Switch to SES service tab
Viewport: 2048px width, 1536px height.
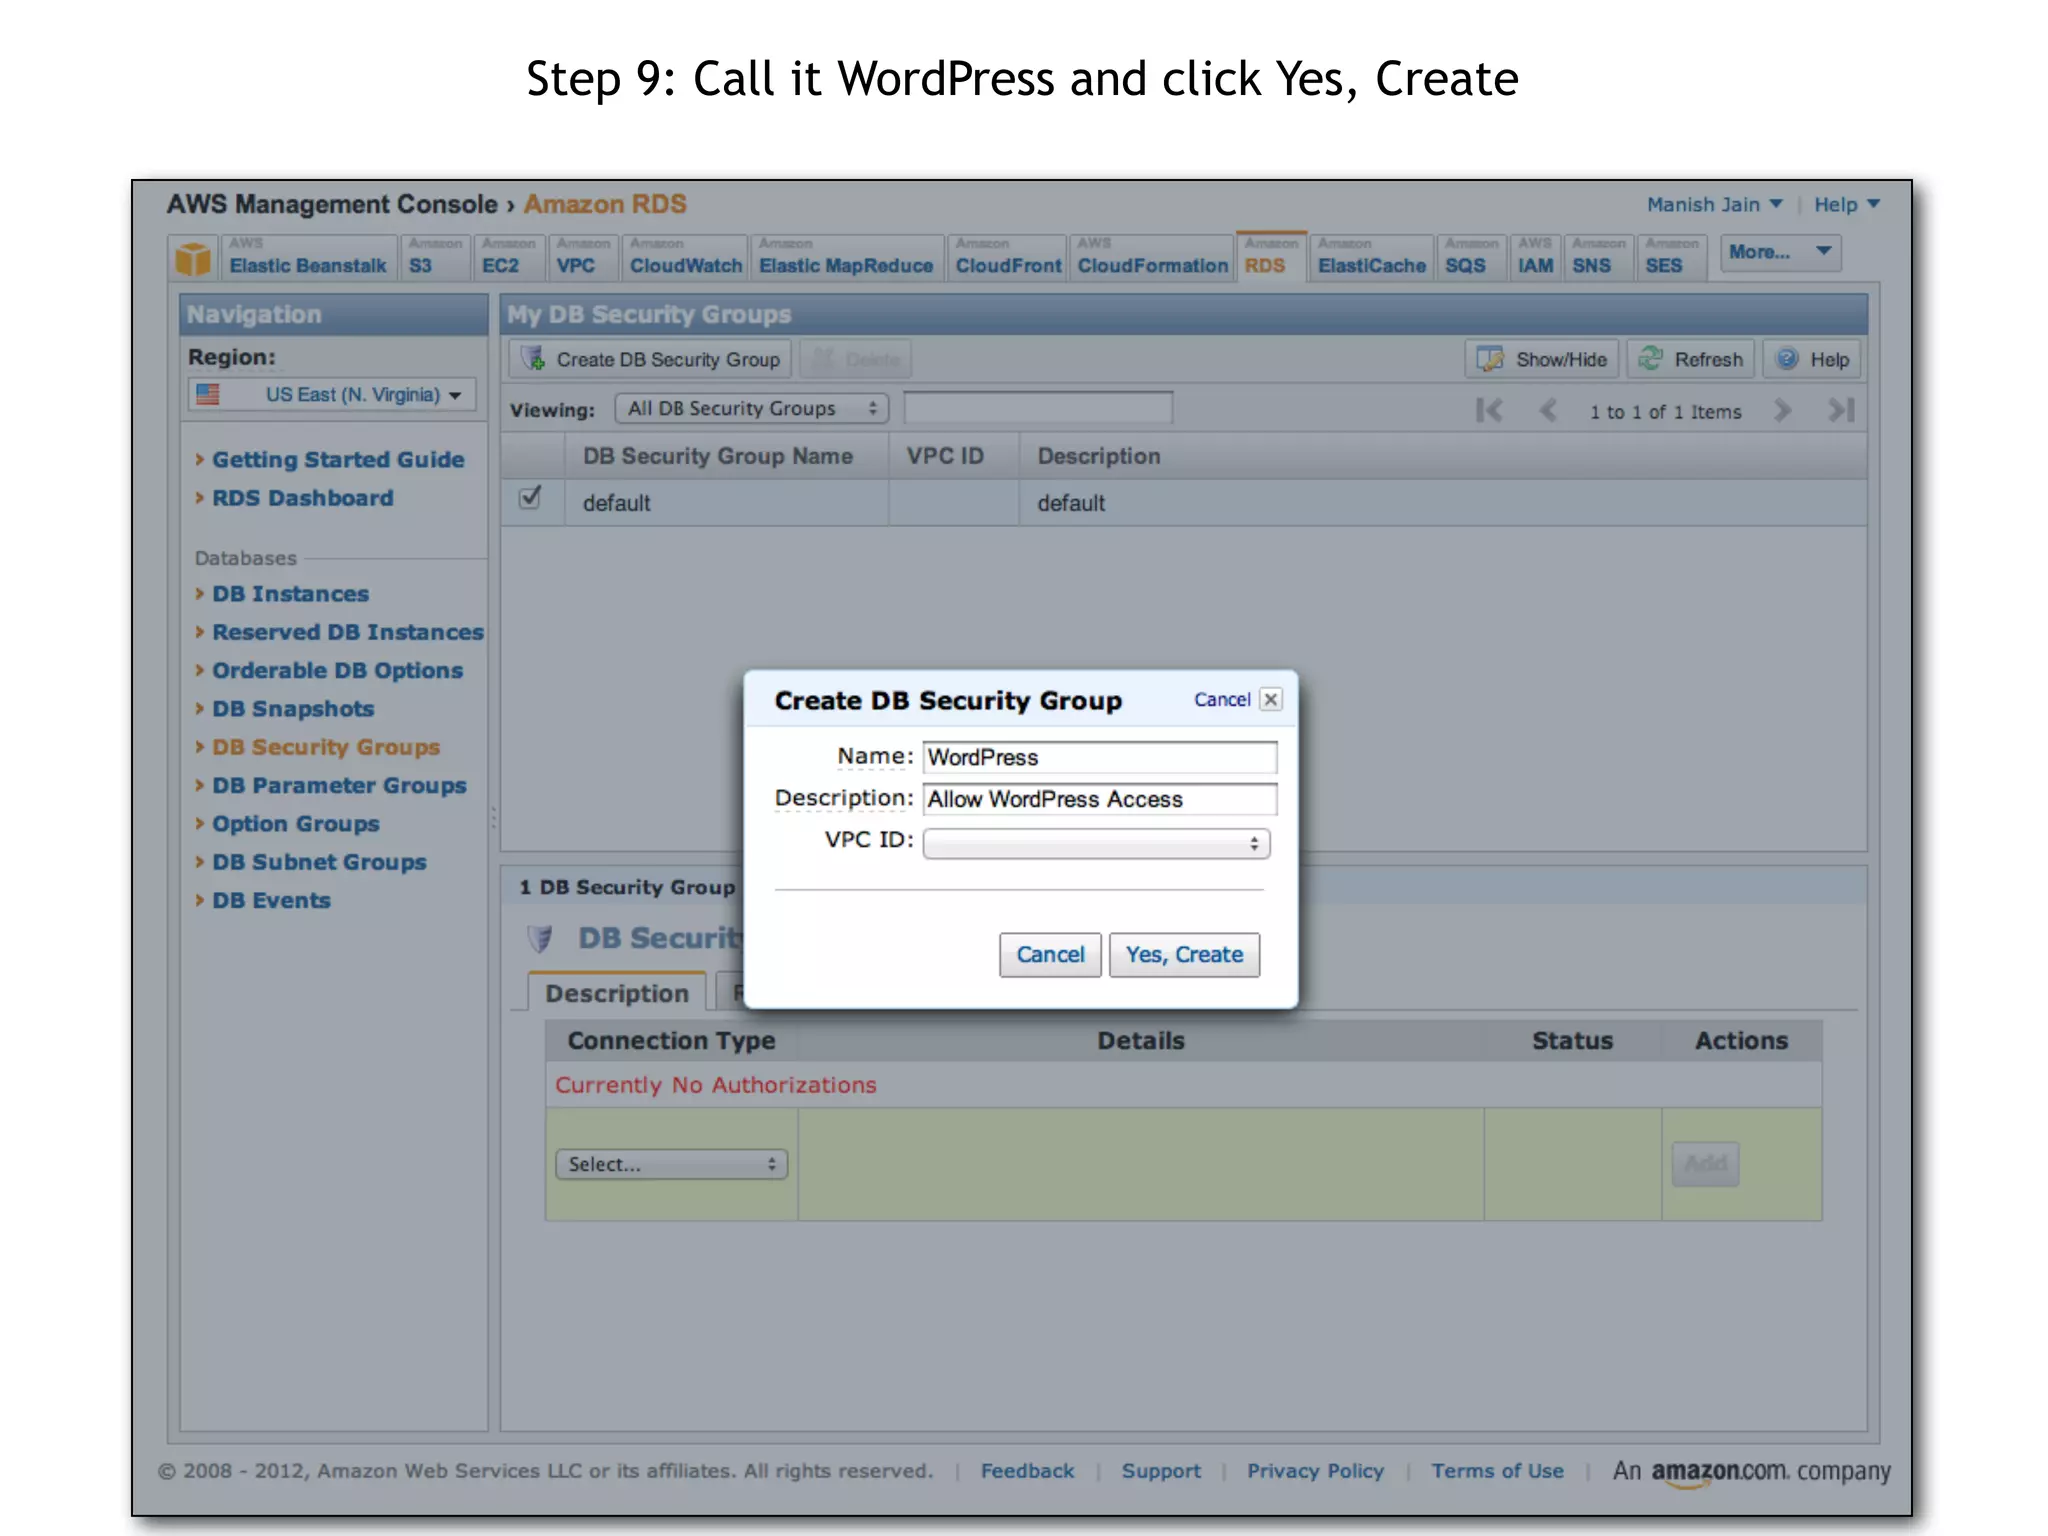click(1671, 257)
